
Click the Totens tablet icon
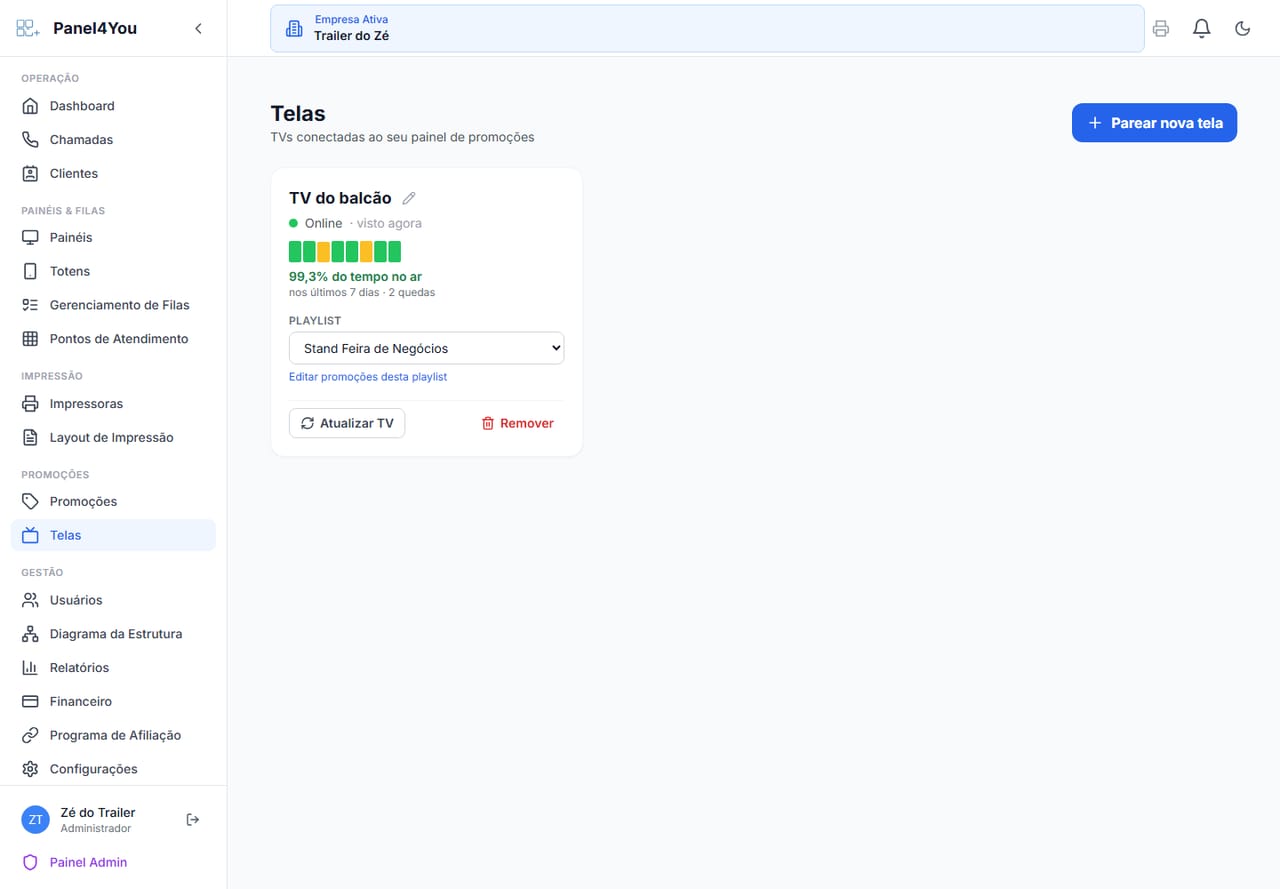click(30, 271)
